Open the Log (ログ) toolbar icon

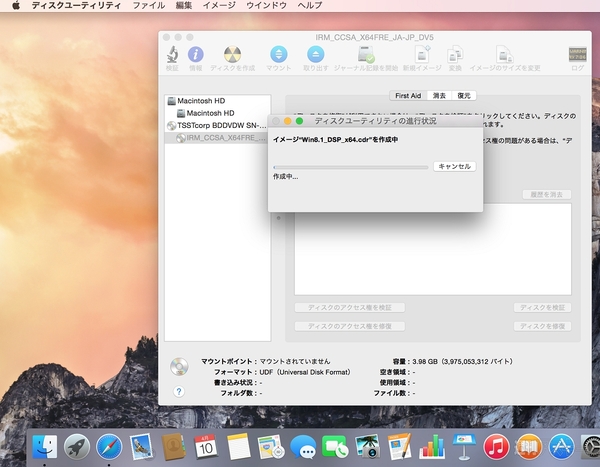tap(577, 54)
